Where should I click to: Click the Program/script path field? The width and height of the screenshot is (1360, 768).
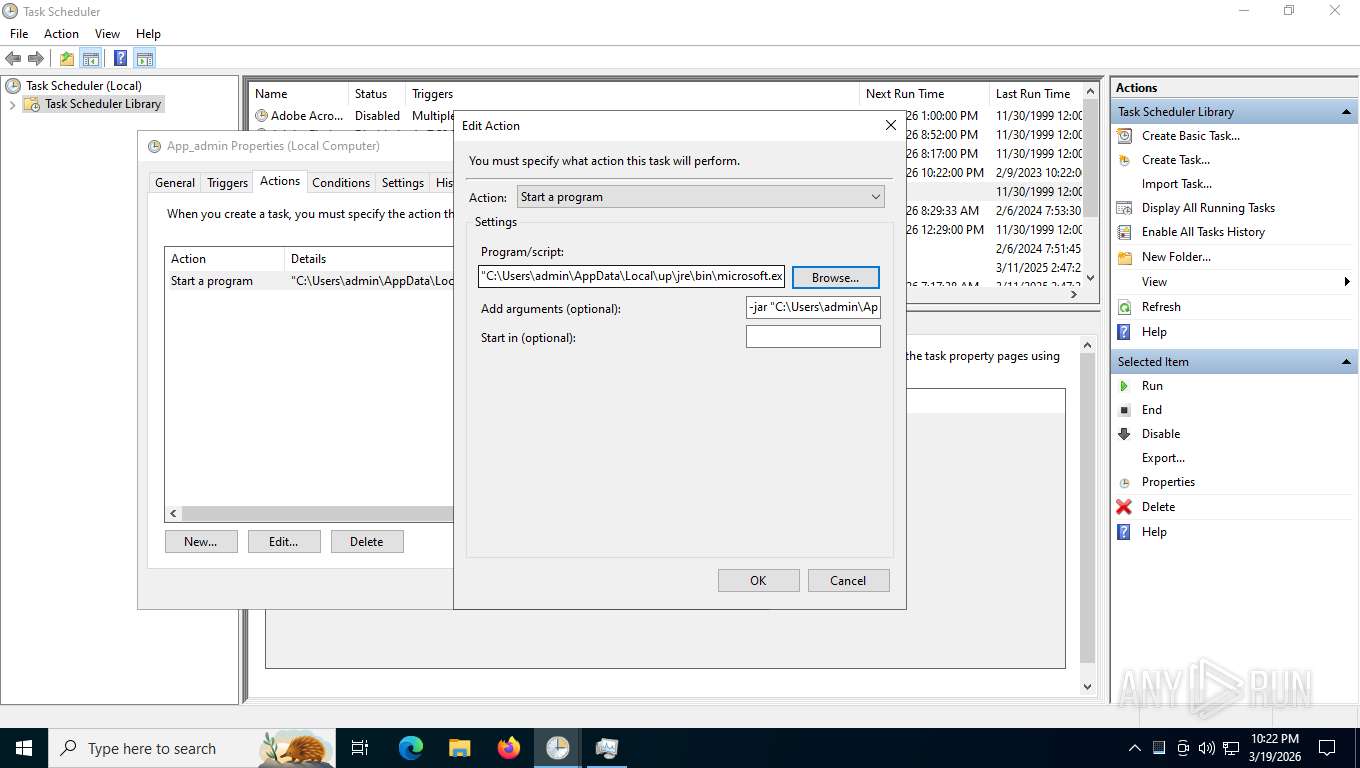(632, 276)
